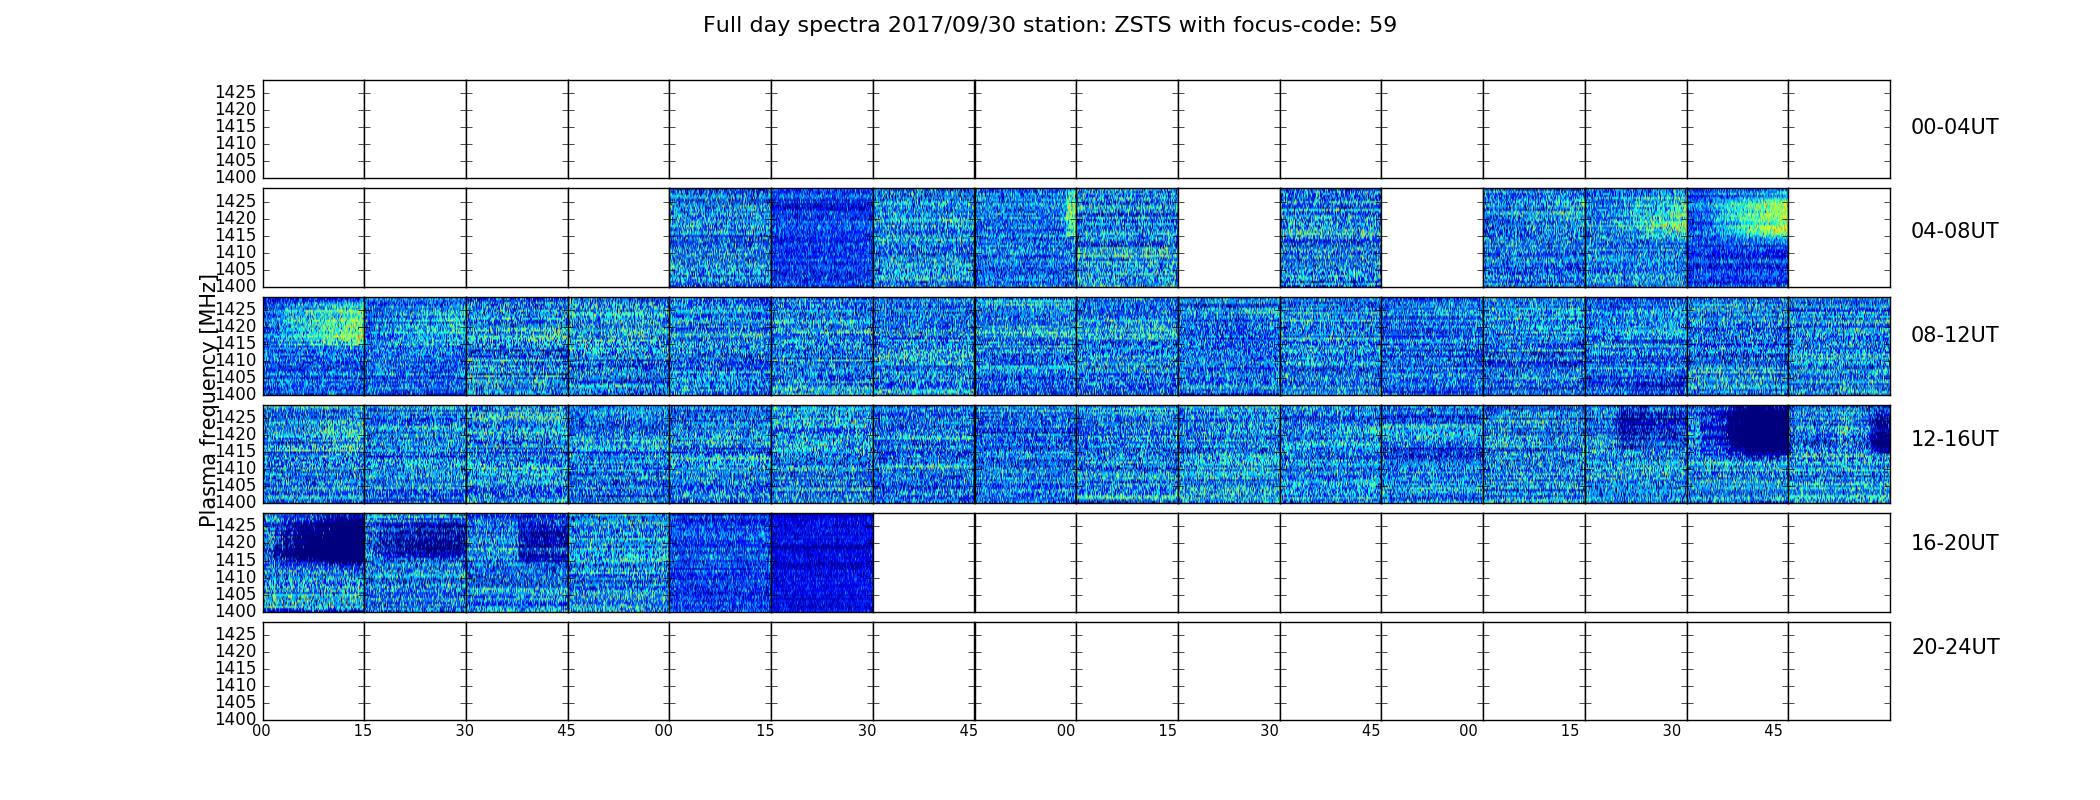Click the 1405 tick label in 20-24UT row
2100x800 pixels.
click(x=236, y=702)
